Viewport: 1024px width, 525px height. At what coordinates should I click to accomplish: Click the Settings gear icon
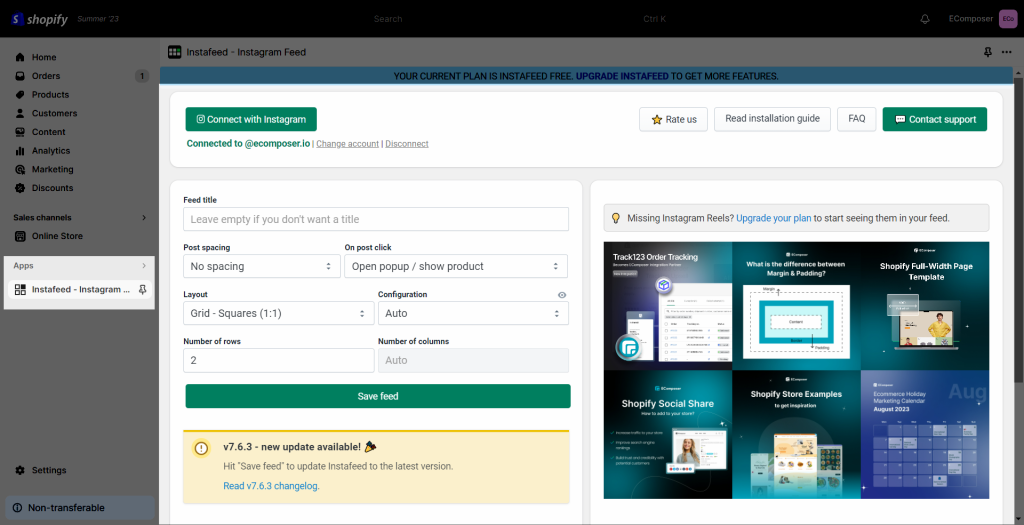20,470
